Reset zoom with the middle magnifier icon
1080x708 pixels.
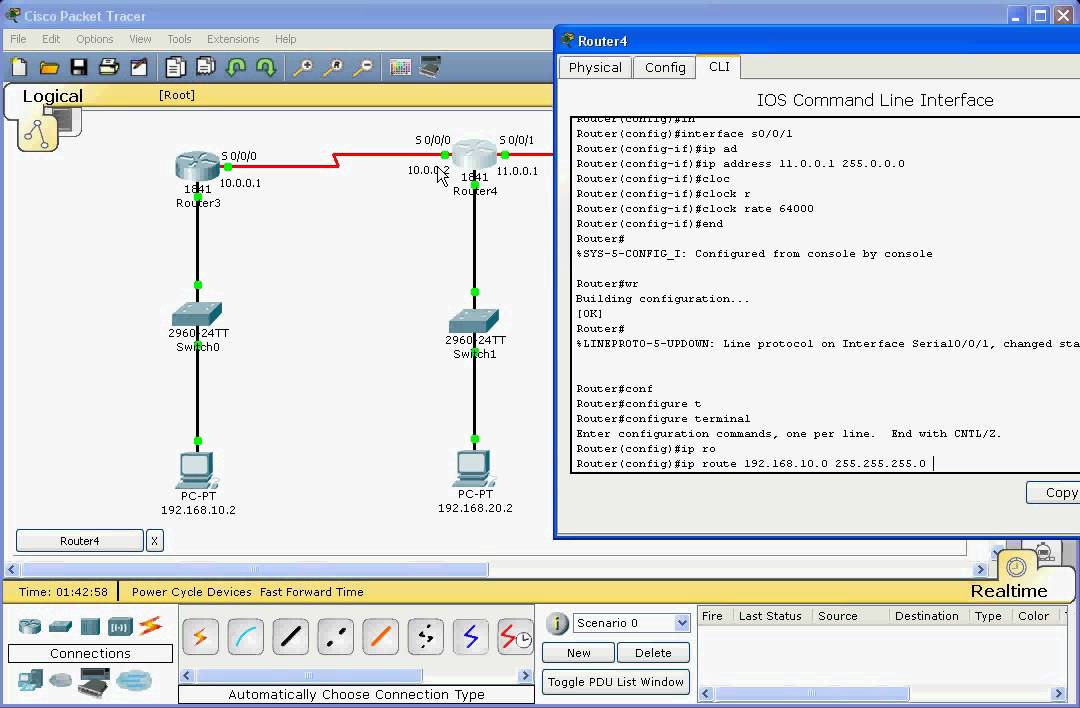333,67
